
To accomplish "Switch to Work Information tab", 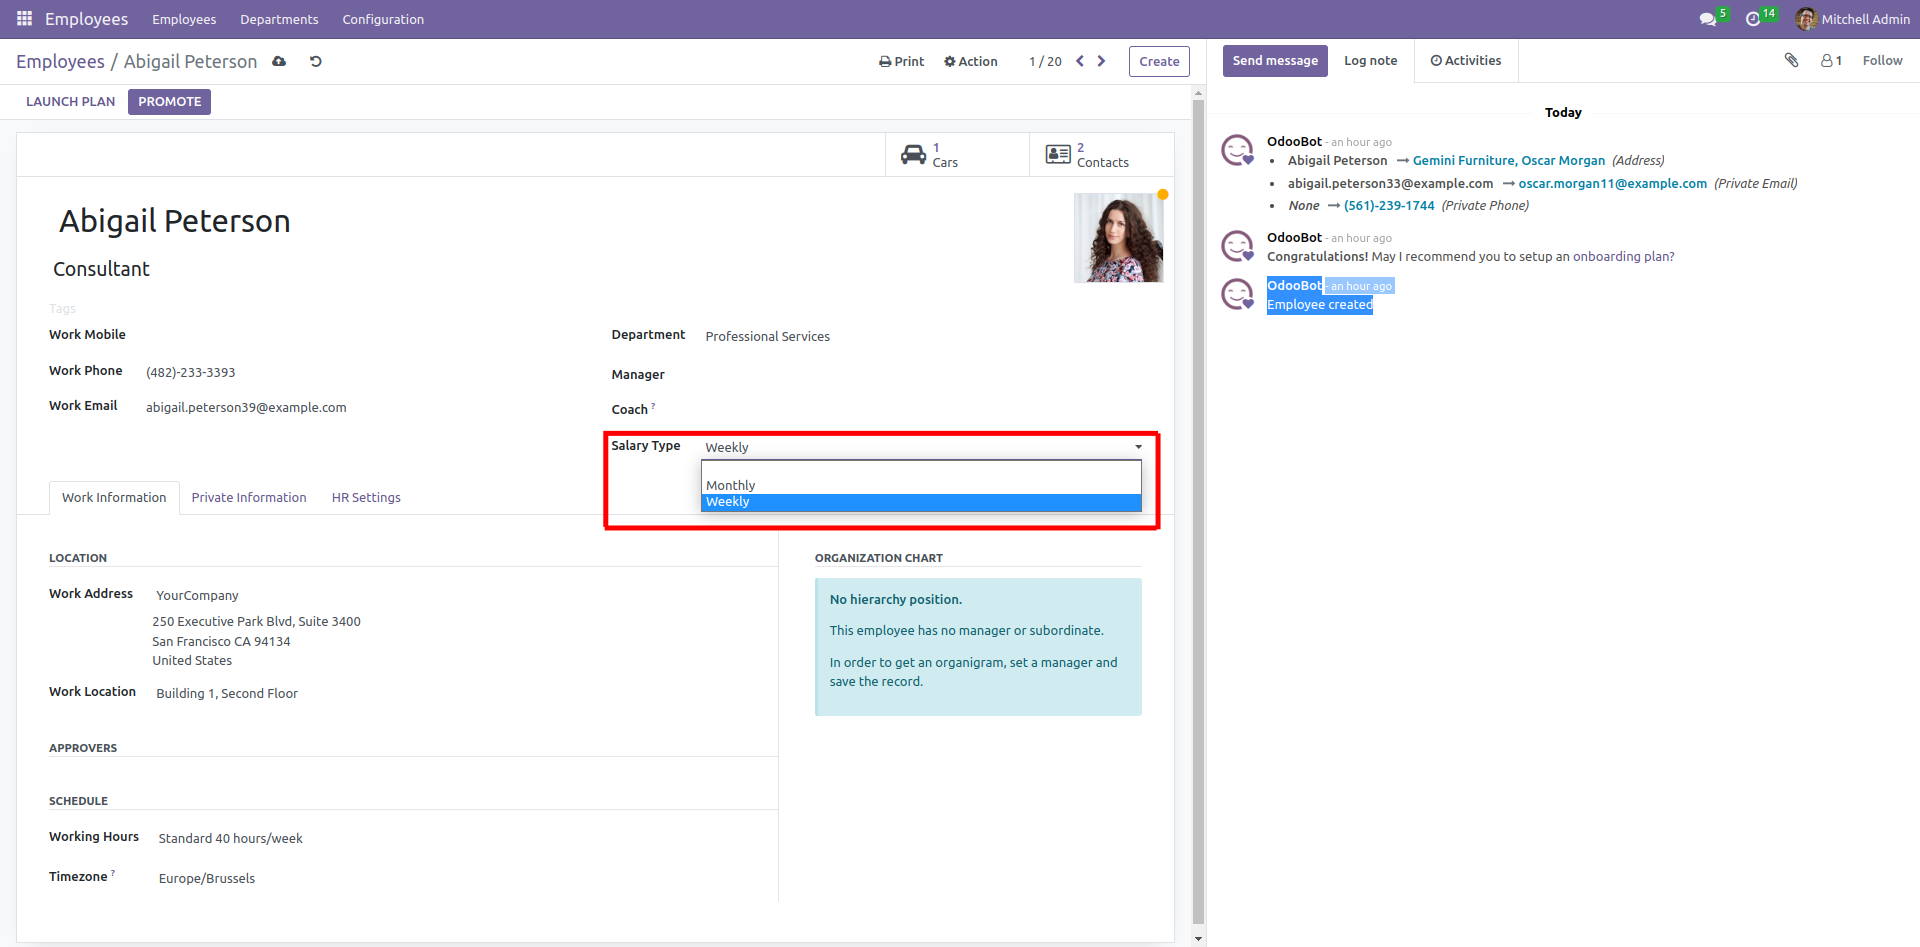I will coord(114,497).
